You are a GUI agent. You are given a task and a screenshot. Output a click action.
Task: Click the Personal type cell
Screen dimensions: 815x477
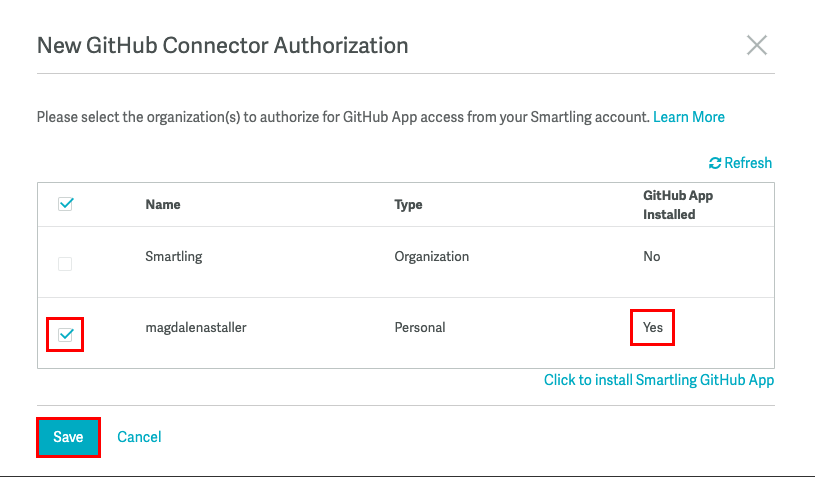pyautogui.click(x=420, y=327)
